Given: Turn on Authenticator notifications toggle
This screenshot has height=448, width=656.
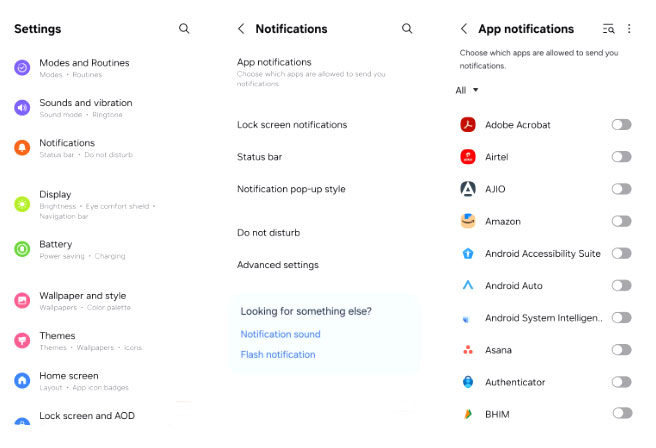Looking at the screenshot, I should [x=621, y=382].
